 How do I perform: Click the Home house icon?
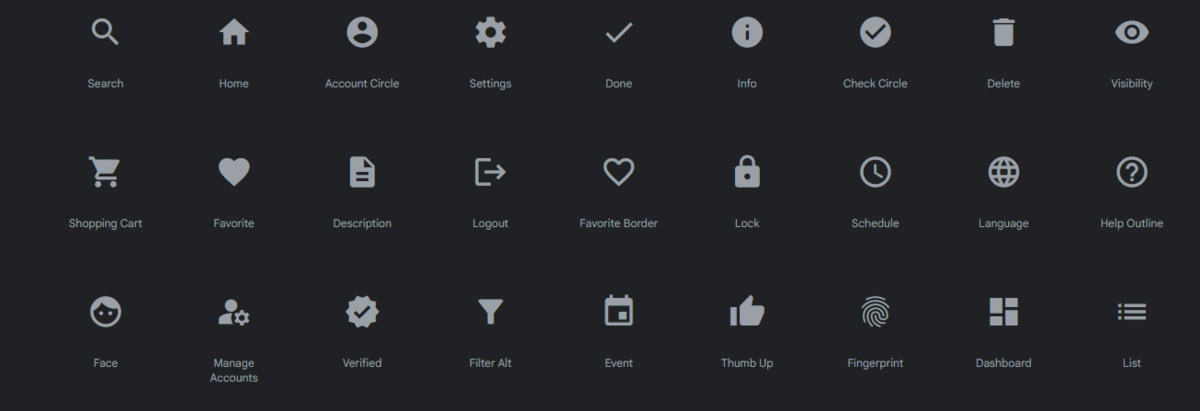point(234,32)
